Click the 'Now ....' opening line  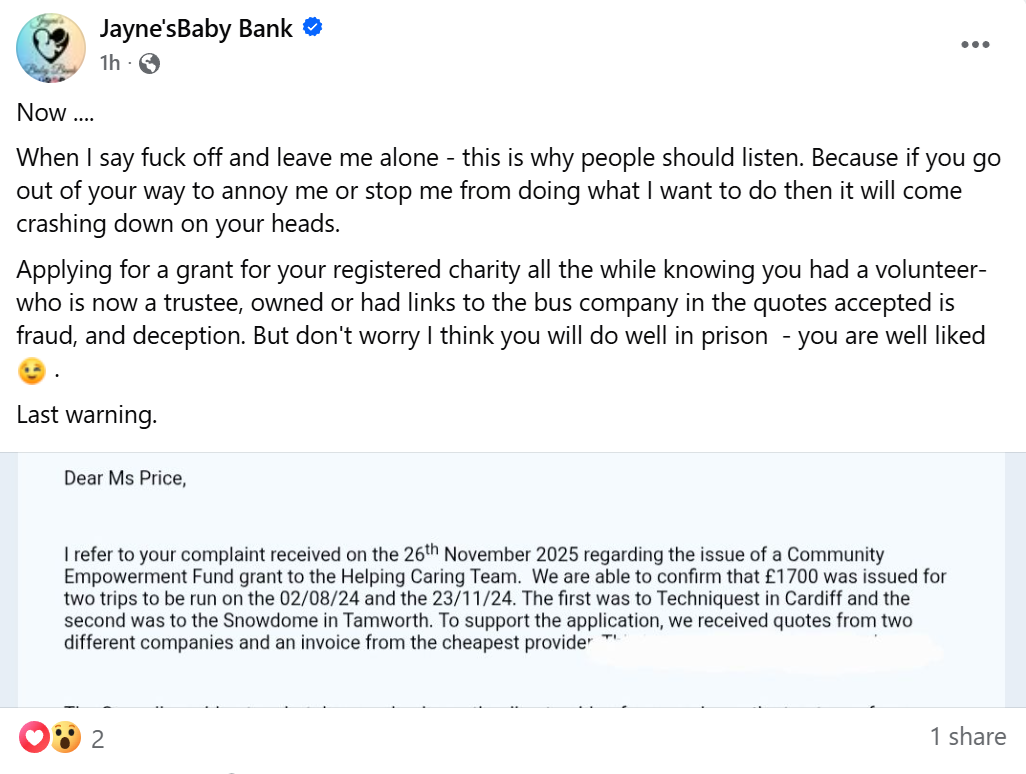point(55,112)
